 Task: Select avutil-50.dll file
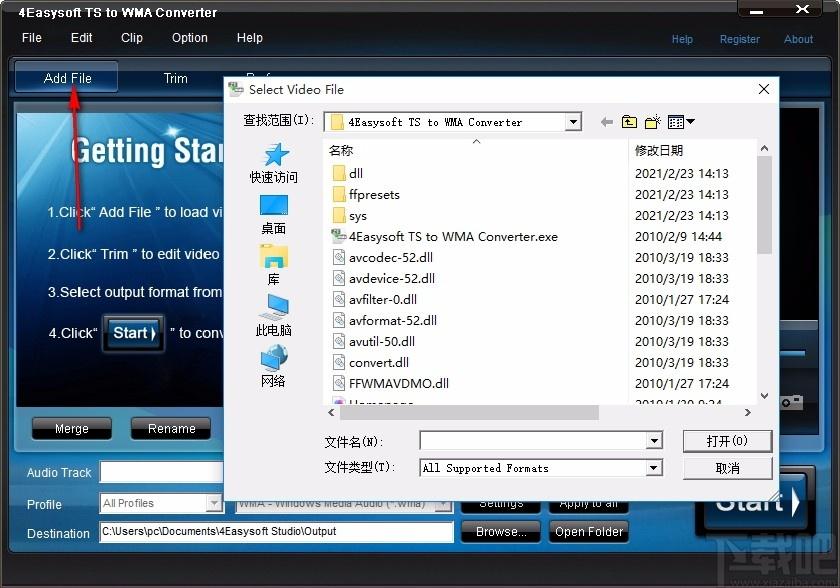pos(373,342)
